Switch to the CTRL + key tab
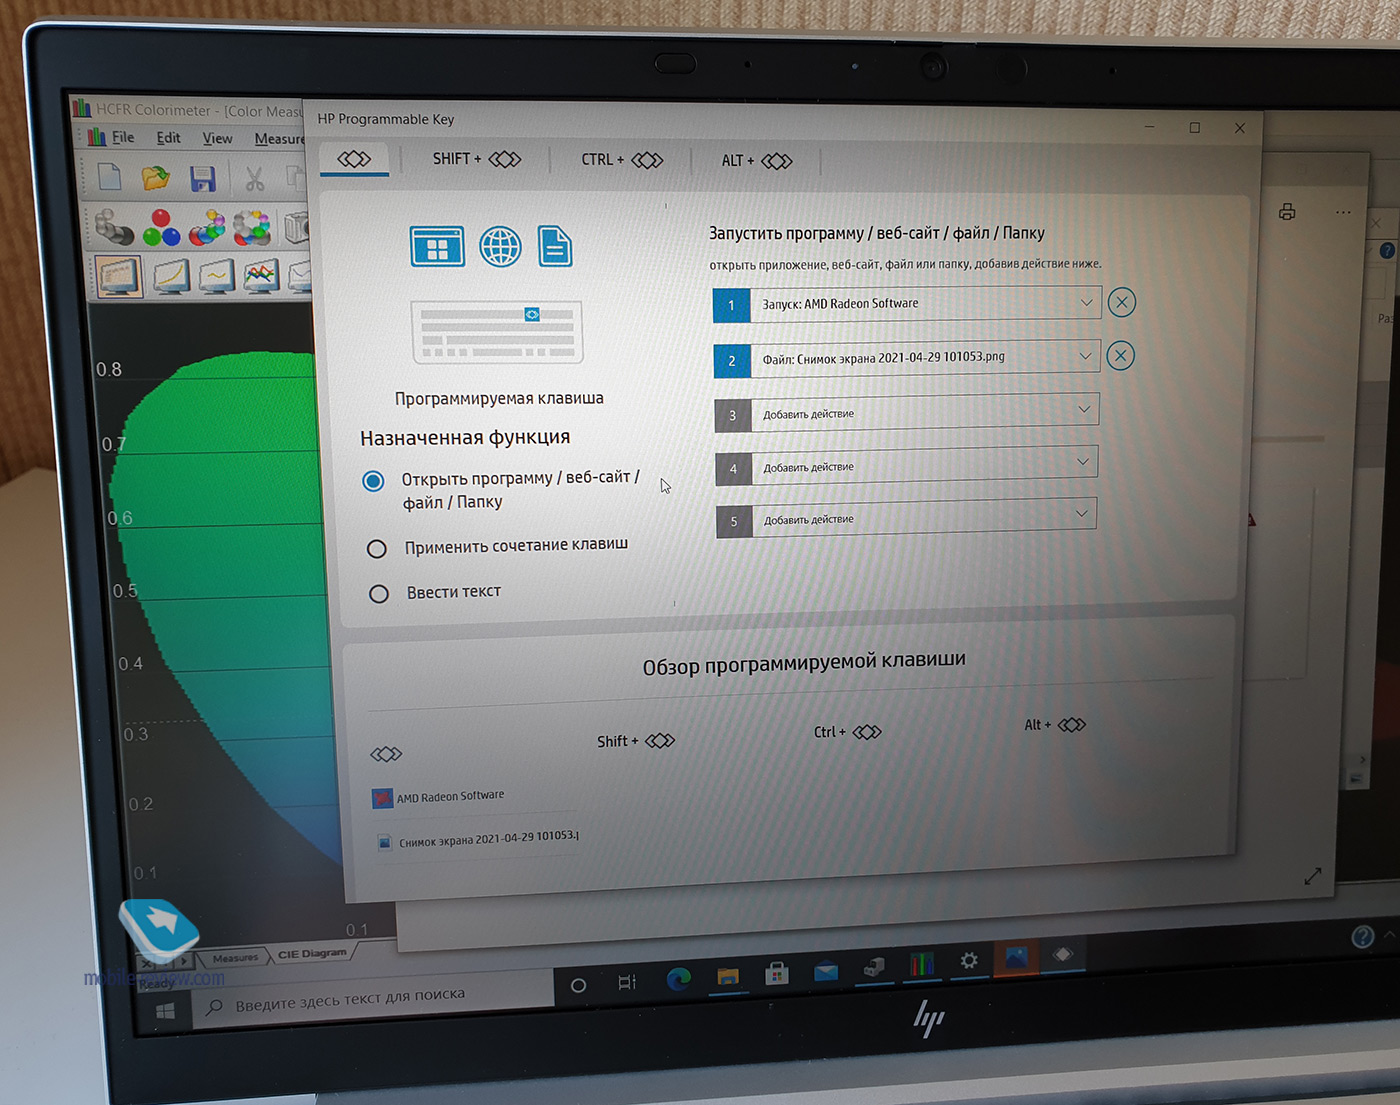 (622, 160)
